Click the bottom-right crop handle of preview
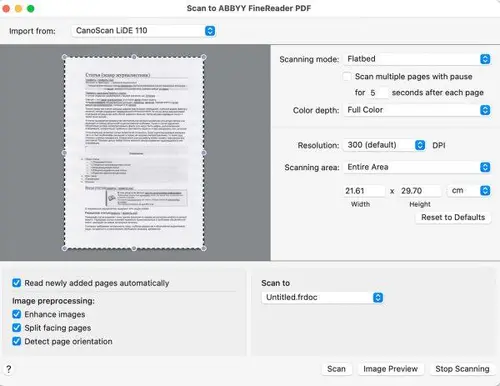500x386 pixels. click(204, 248)
